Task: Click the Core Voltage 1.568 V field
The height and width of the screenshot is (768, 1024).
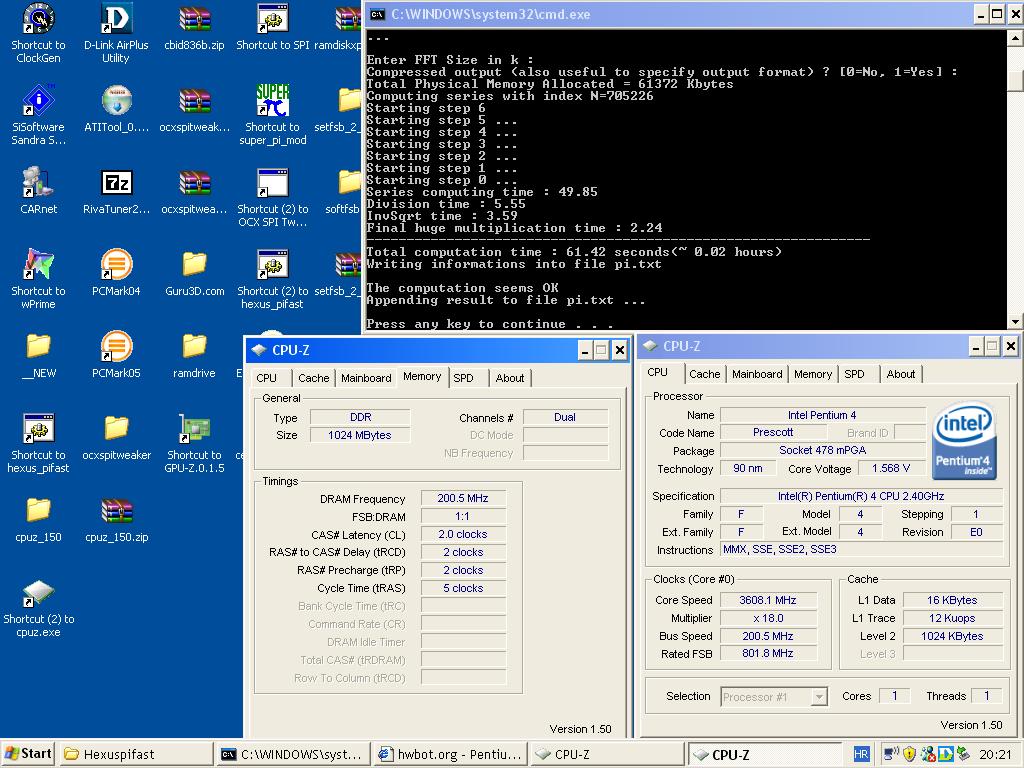Action: coord(891,468)
